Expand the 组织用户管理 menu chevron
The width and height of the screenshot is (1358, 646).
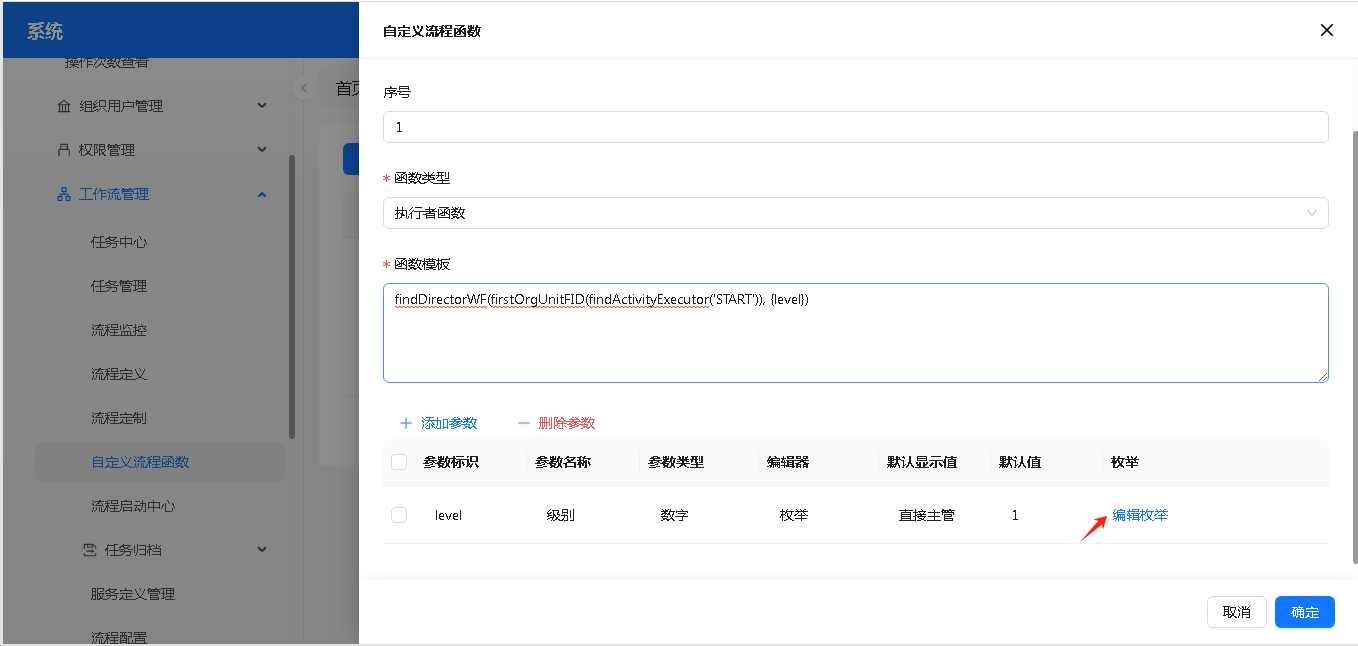click(x=262, y=106)
